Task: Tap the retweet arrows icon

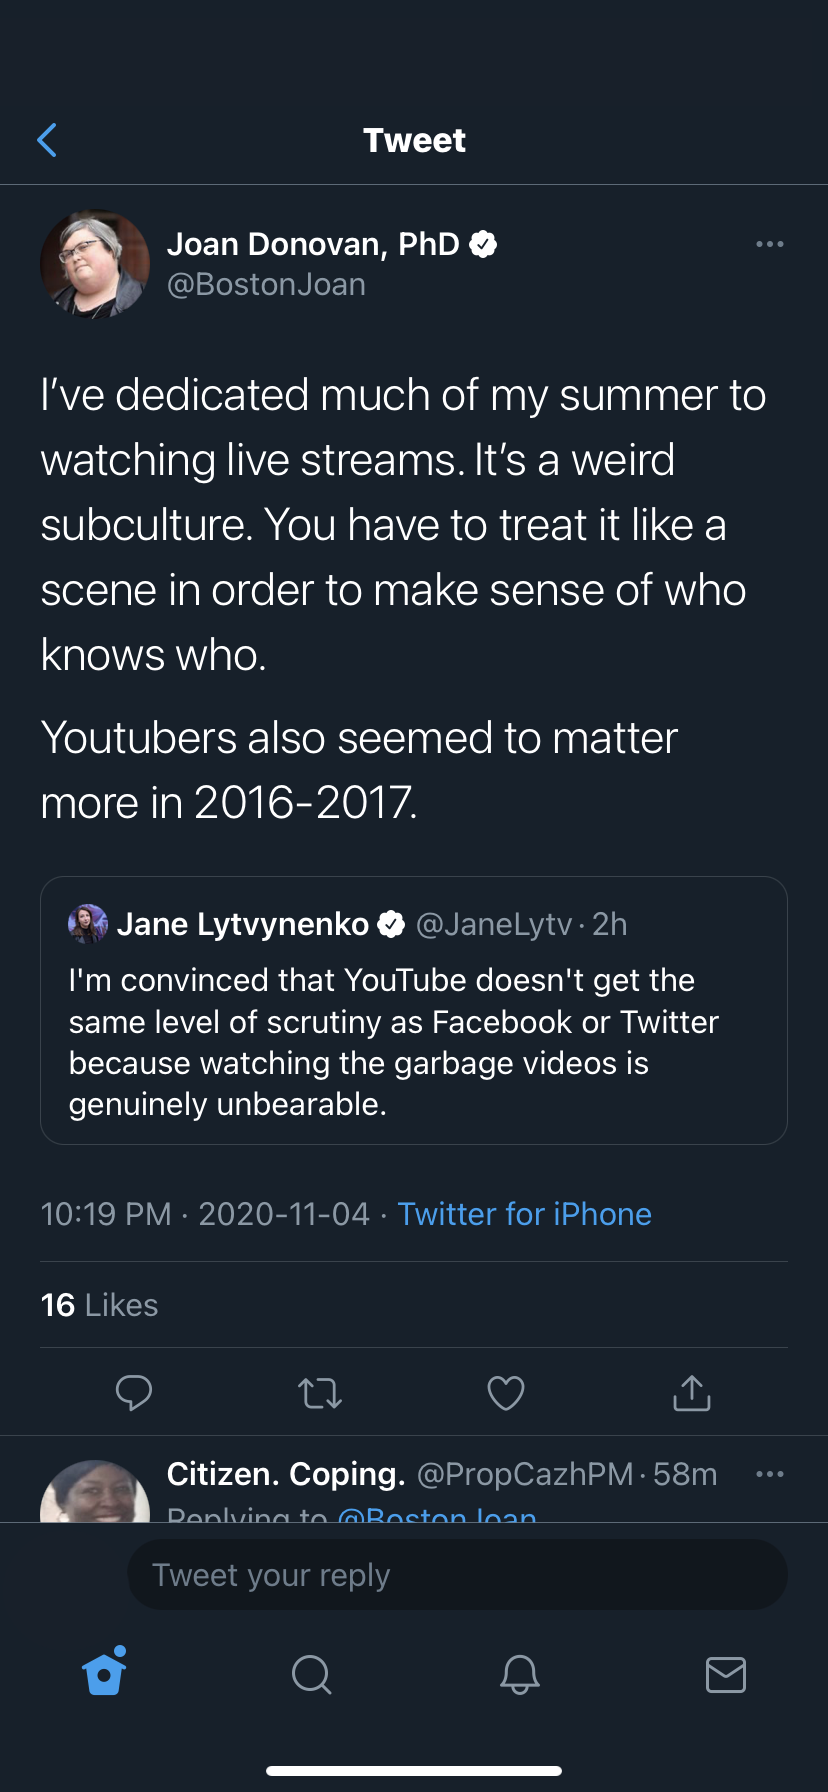Action: pyautogui.click(x=320, y=1393)
